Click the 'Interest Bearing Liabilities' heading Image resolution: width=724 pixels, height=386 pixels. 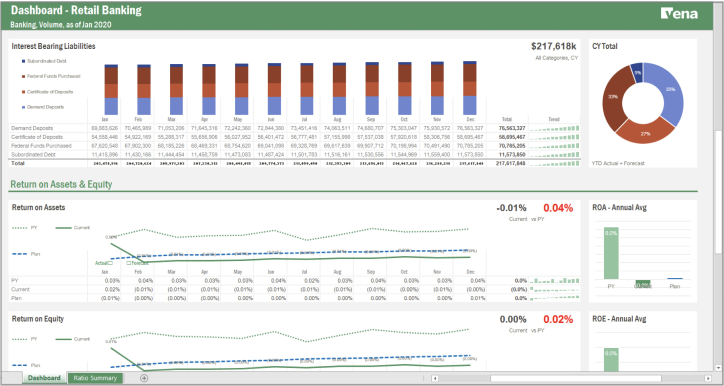pyautogui.click(x=54, y=46)
